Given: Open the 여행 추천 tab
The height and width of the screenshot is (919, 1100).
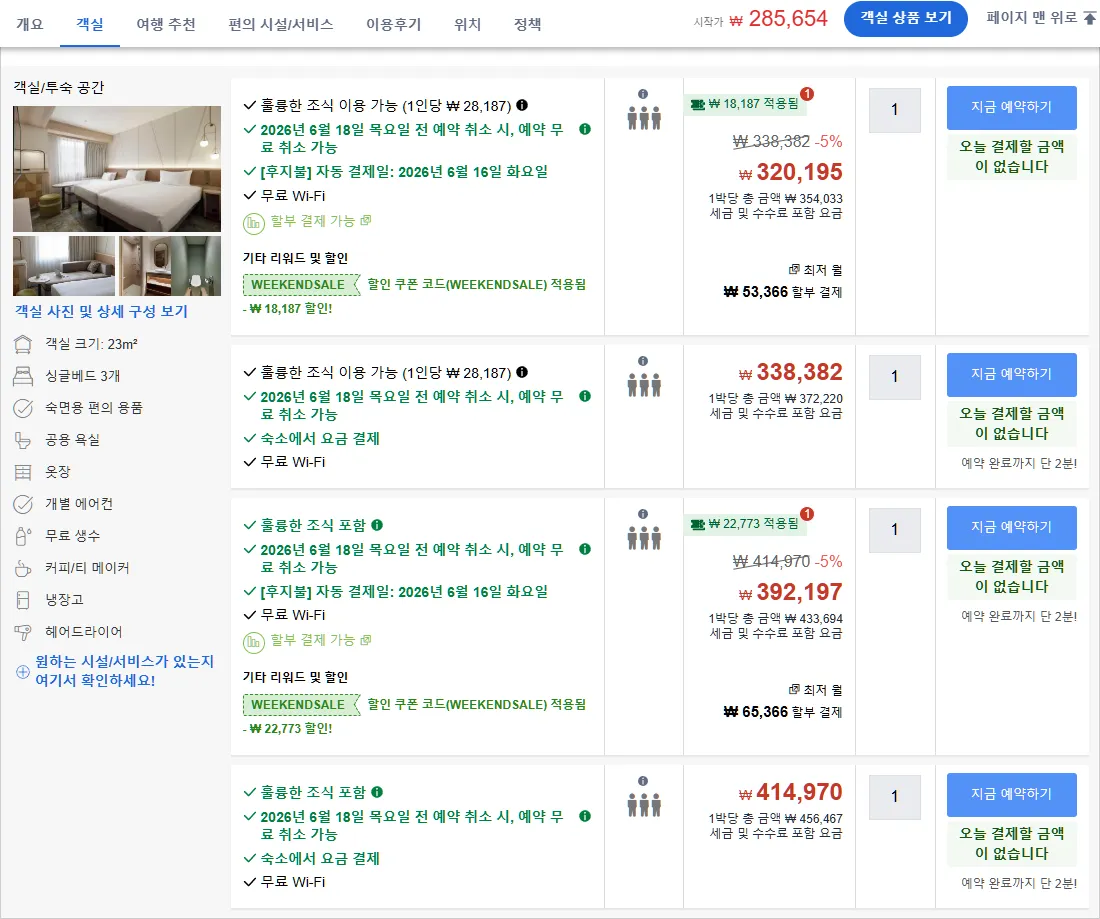Looking at the screenshot, I should (166, 24).
